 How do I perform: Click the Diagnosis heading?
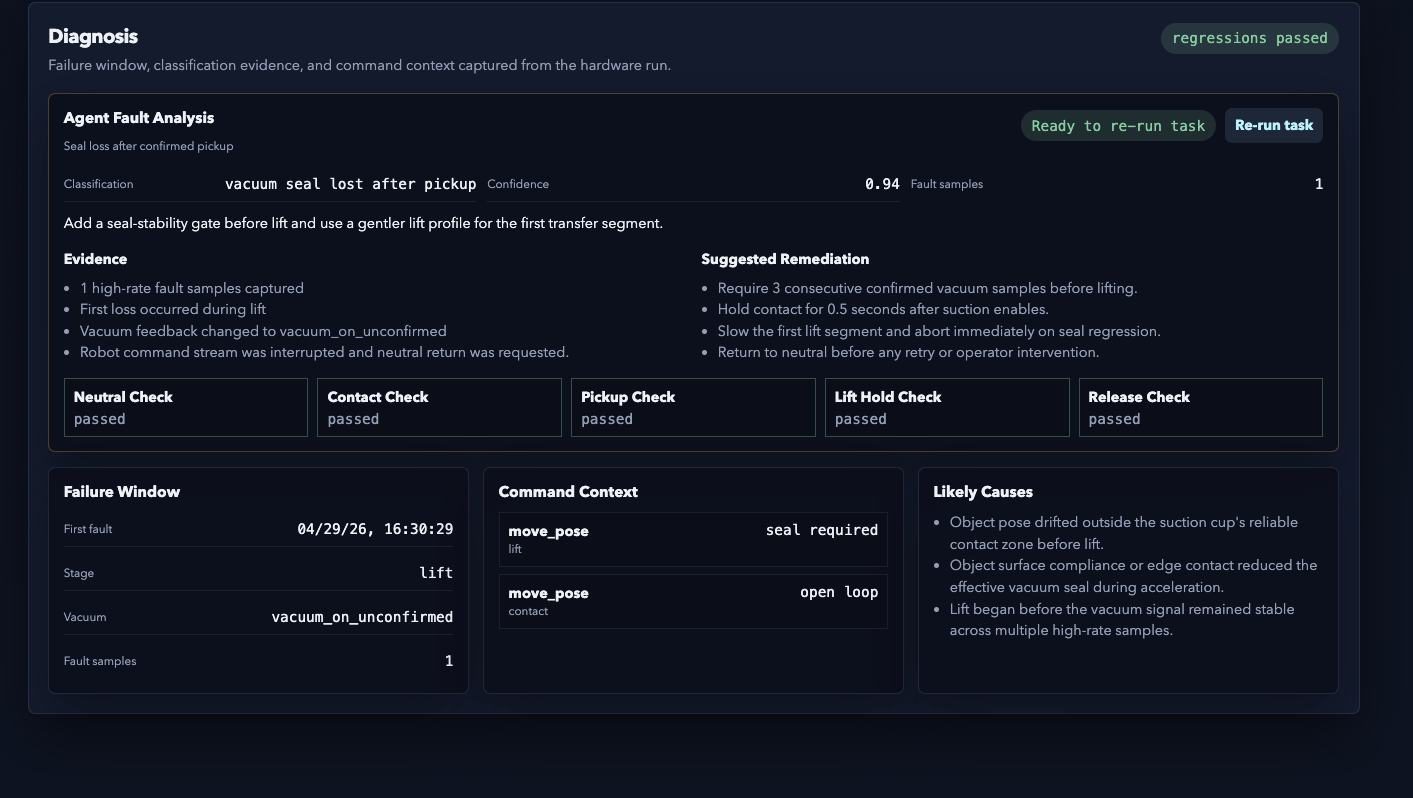tap(93, 36)
